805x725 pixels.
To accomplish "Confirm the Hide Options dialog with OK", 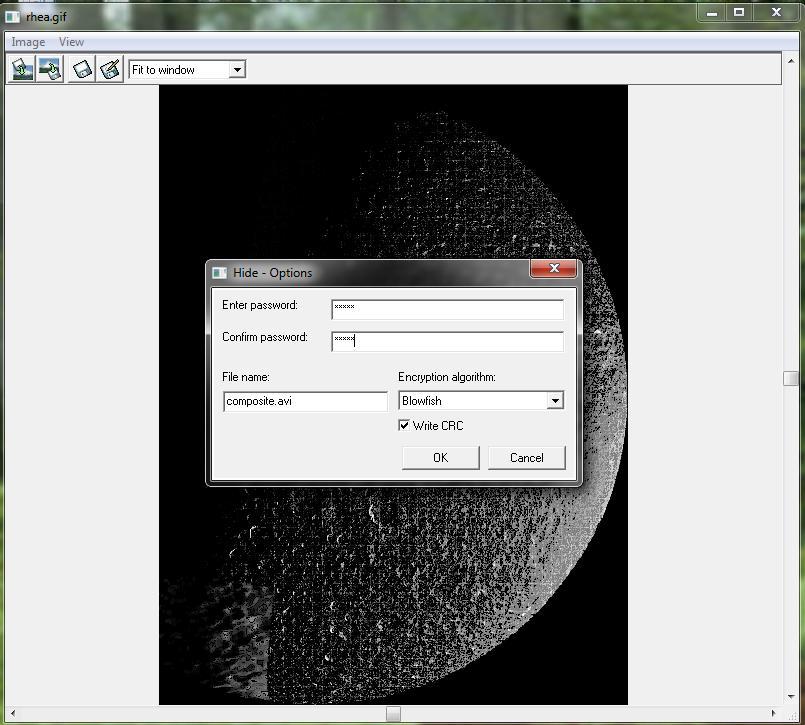I will click(440, 457).
